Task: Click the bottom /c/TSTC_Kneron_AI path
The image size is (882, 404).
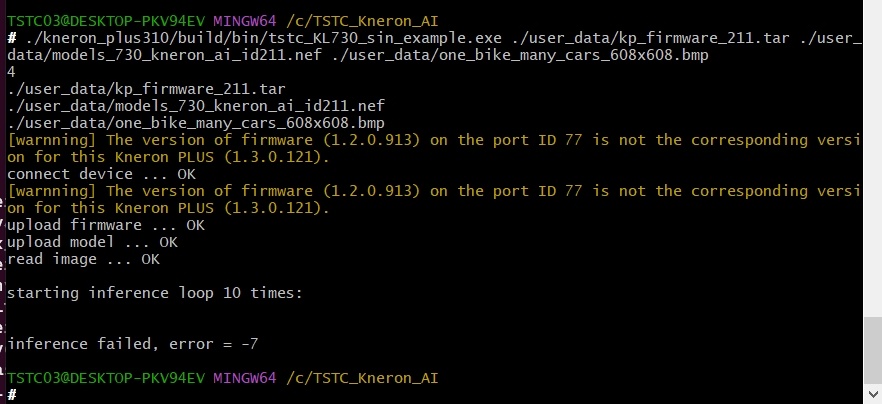Action: (x=362, y=378)
